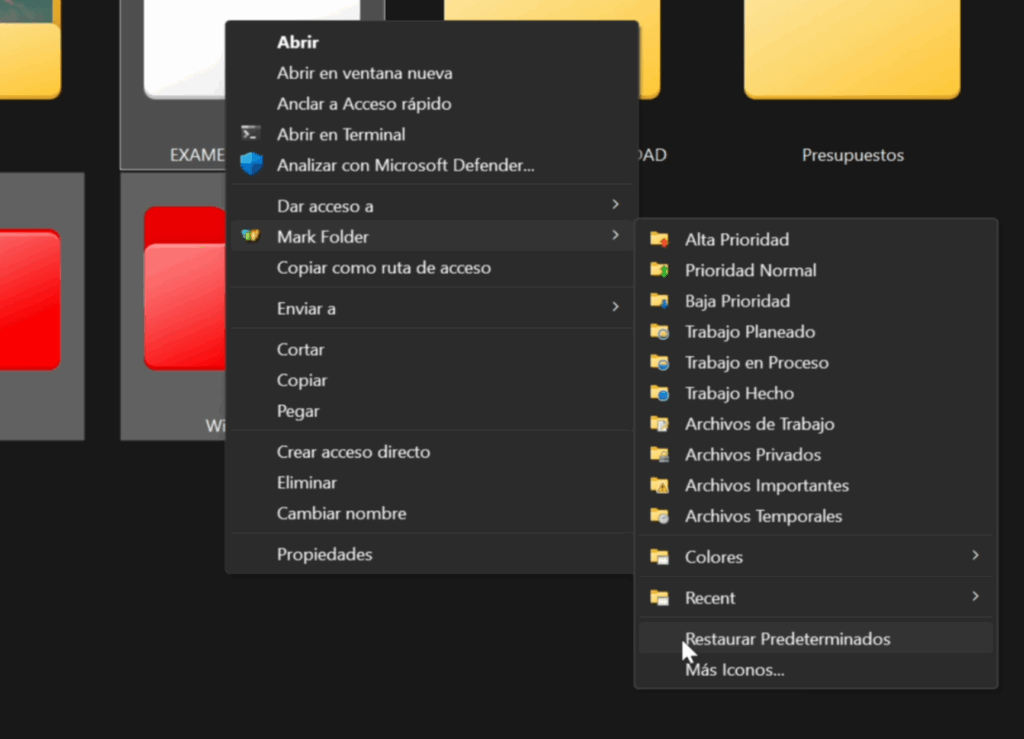Mark folder as Baja Prioridad
This screenshot has width=1024, height=739.
[816, 301]
